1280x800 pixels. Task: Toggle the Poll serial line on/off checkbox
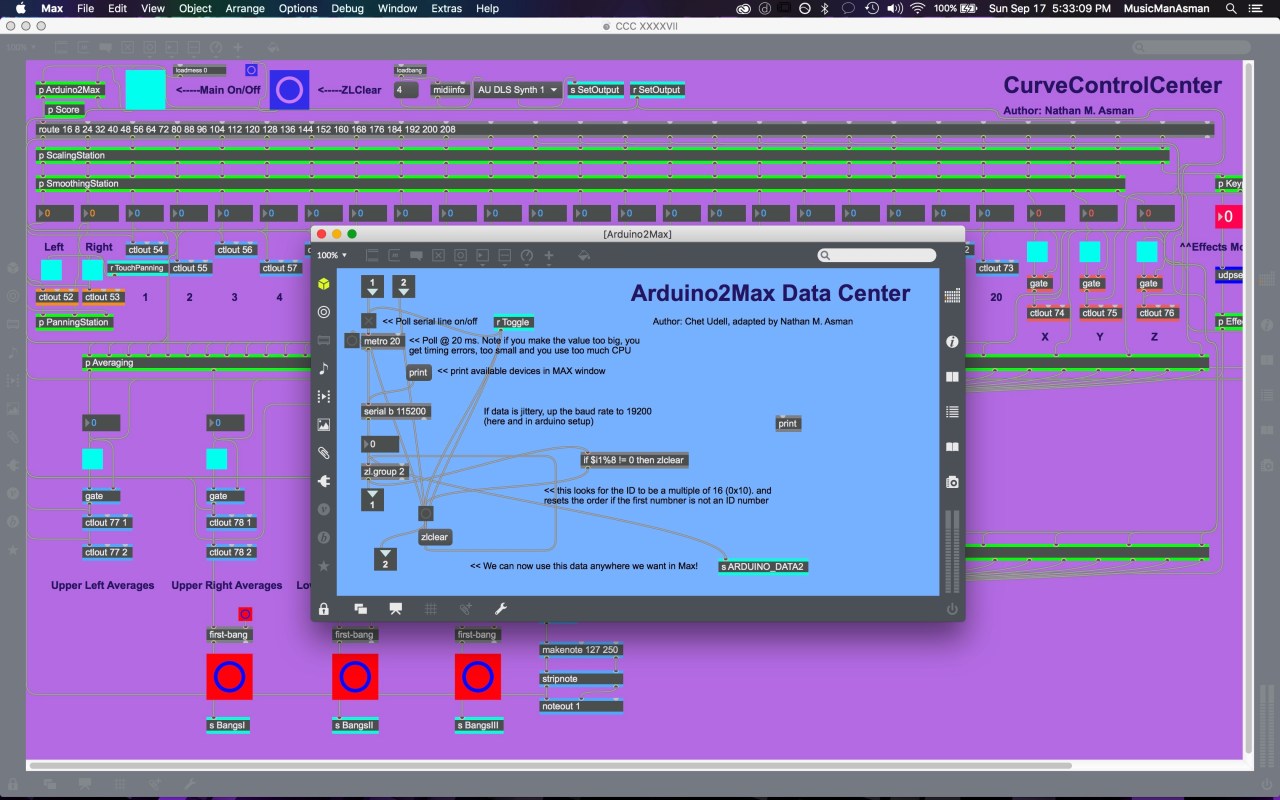pyautogui.click(x=369, y=321)
